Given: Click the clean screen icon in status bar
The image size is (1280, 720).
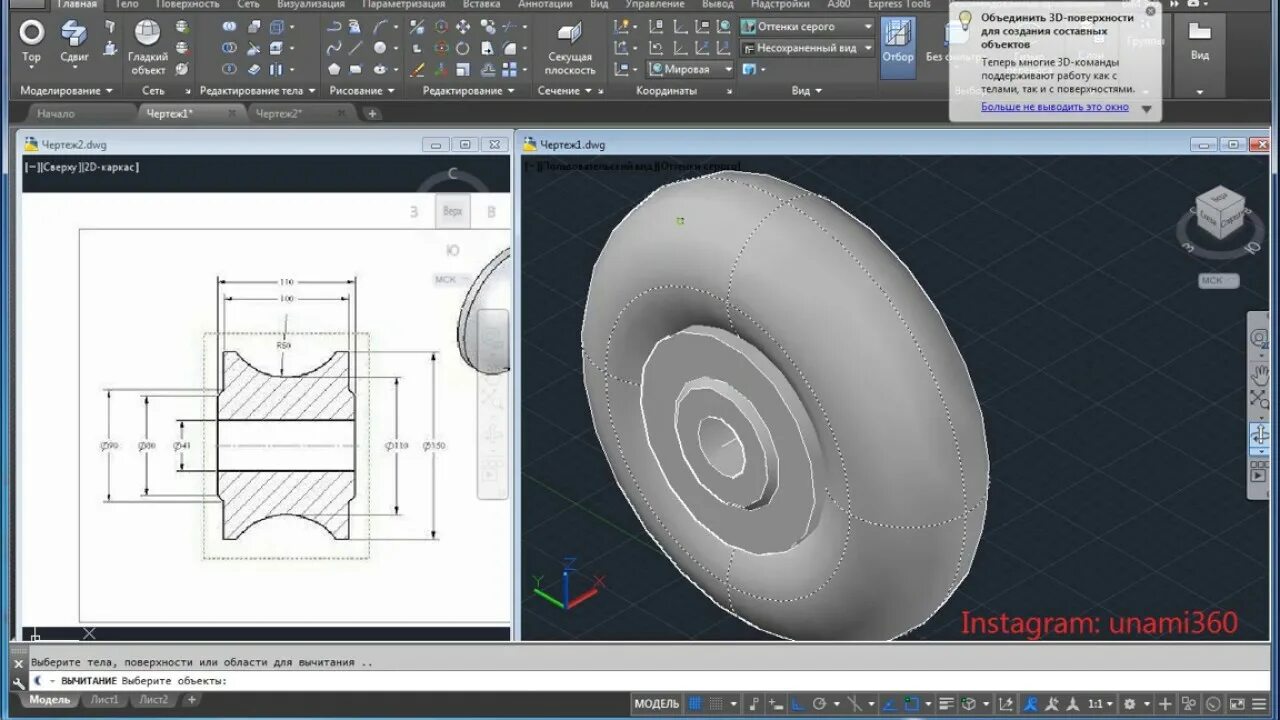Looking at the screenshot, I should pos(1236,704).
